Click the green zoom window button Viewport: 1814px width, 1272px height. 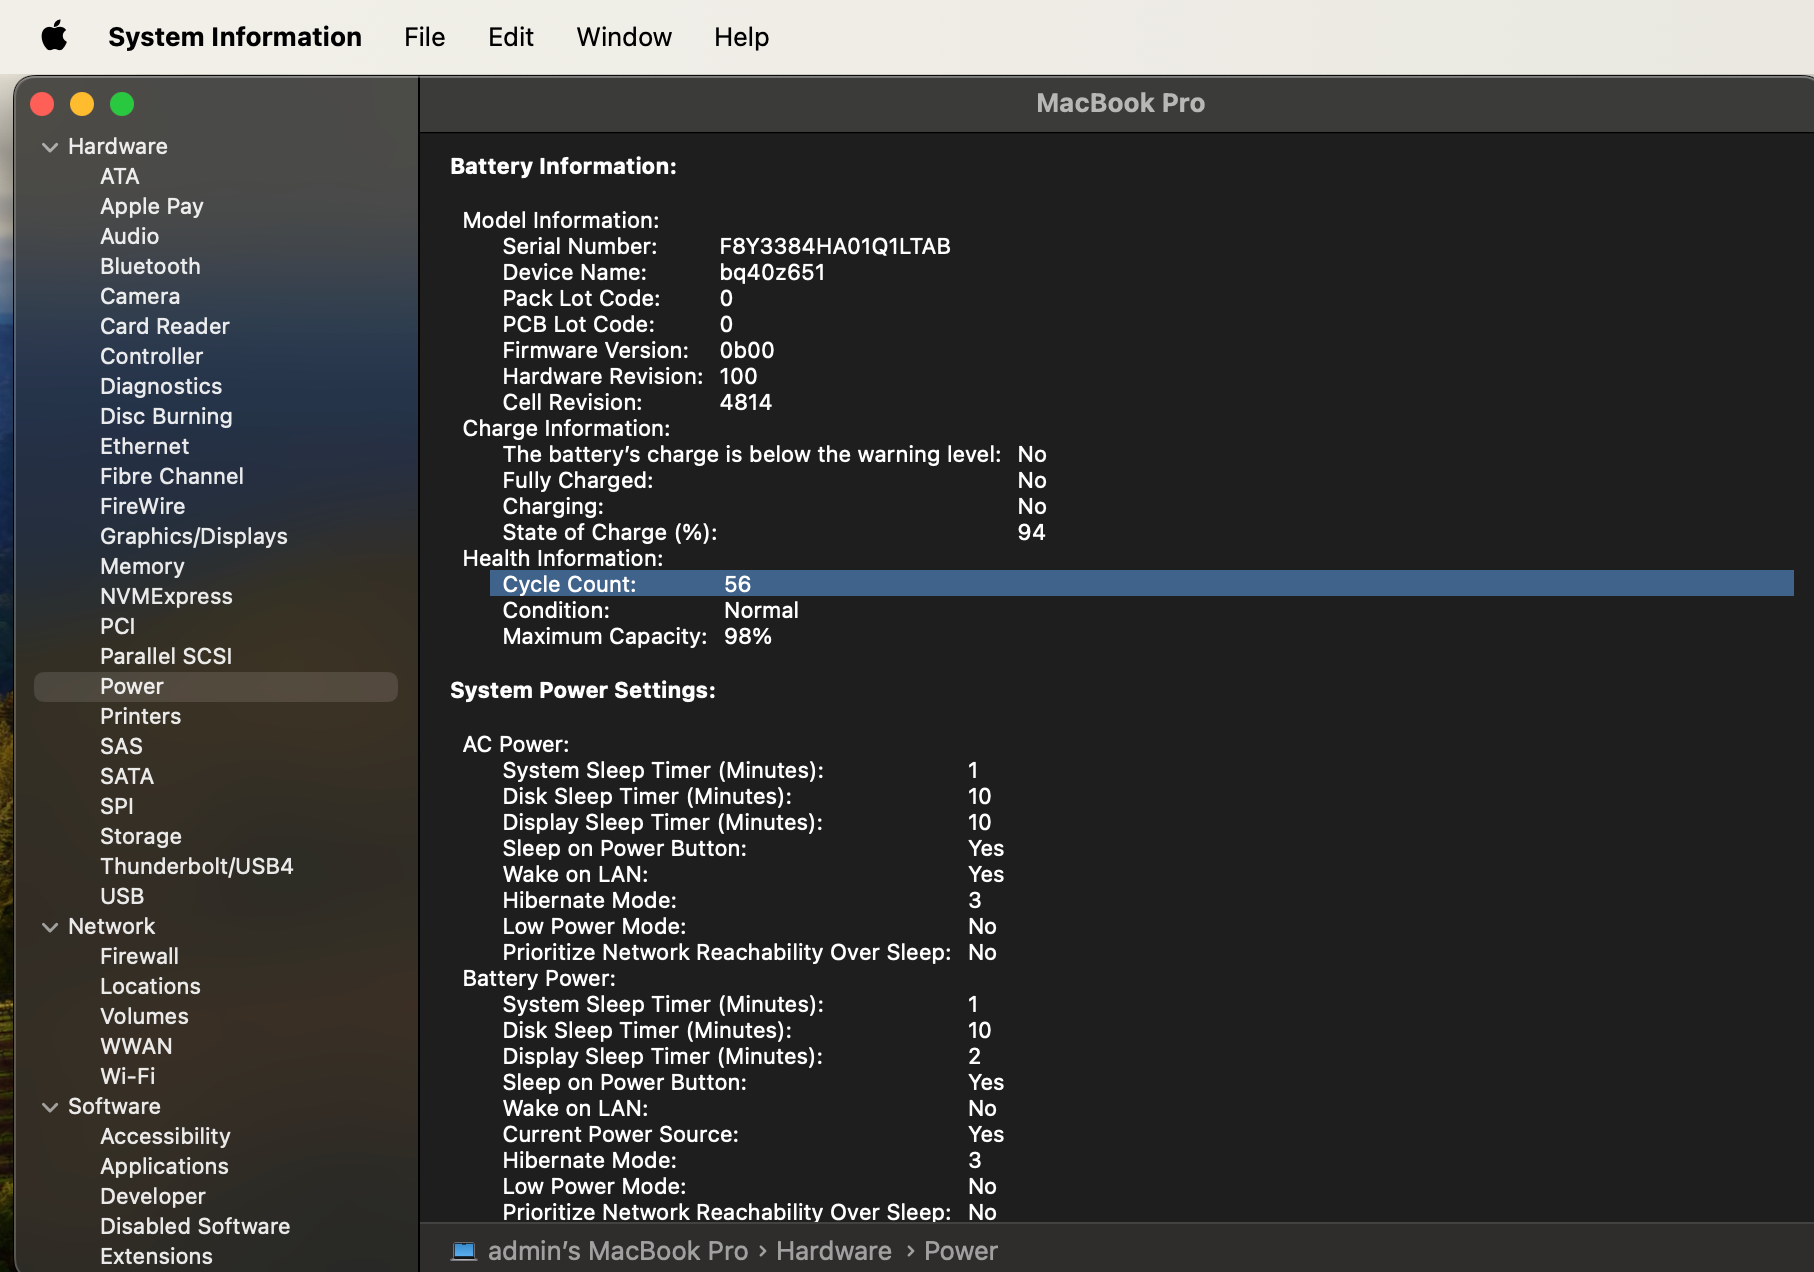tap(122, 104)
